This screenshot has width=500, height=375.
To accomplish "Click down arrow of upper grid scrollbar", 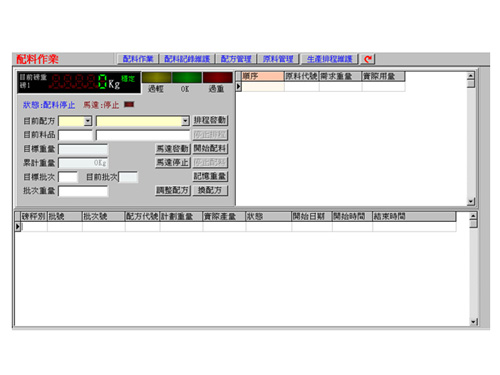I will pyautogui.click(x=471, y=201).
